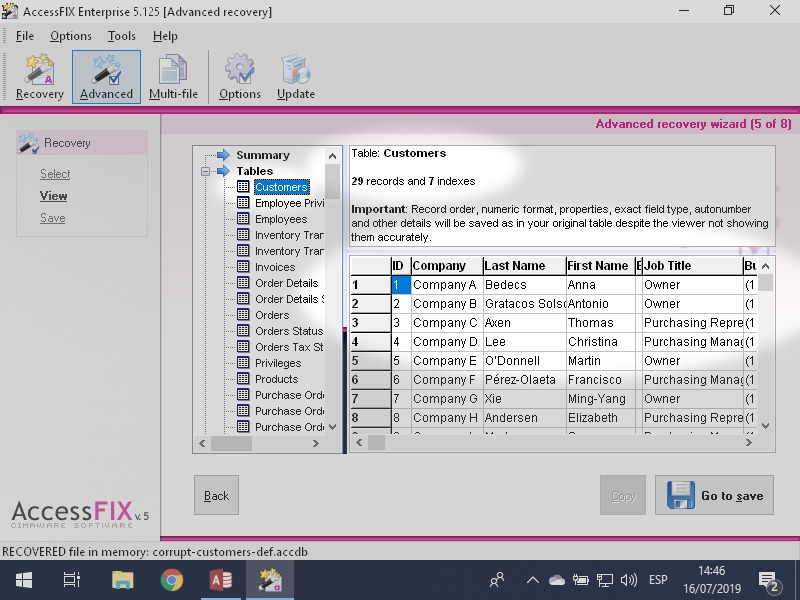Open the File menu
This screenshot has width=800, height=600.
[x=25, y=36]
